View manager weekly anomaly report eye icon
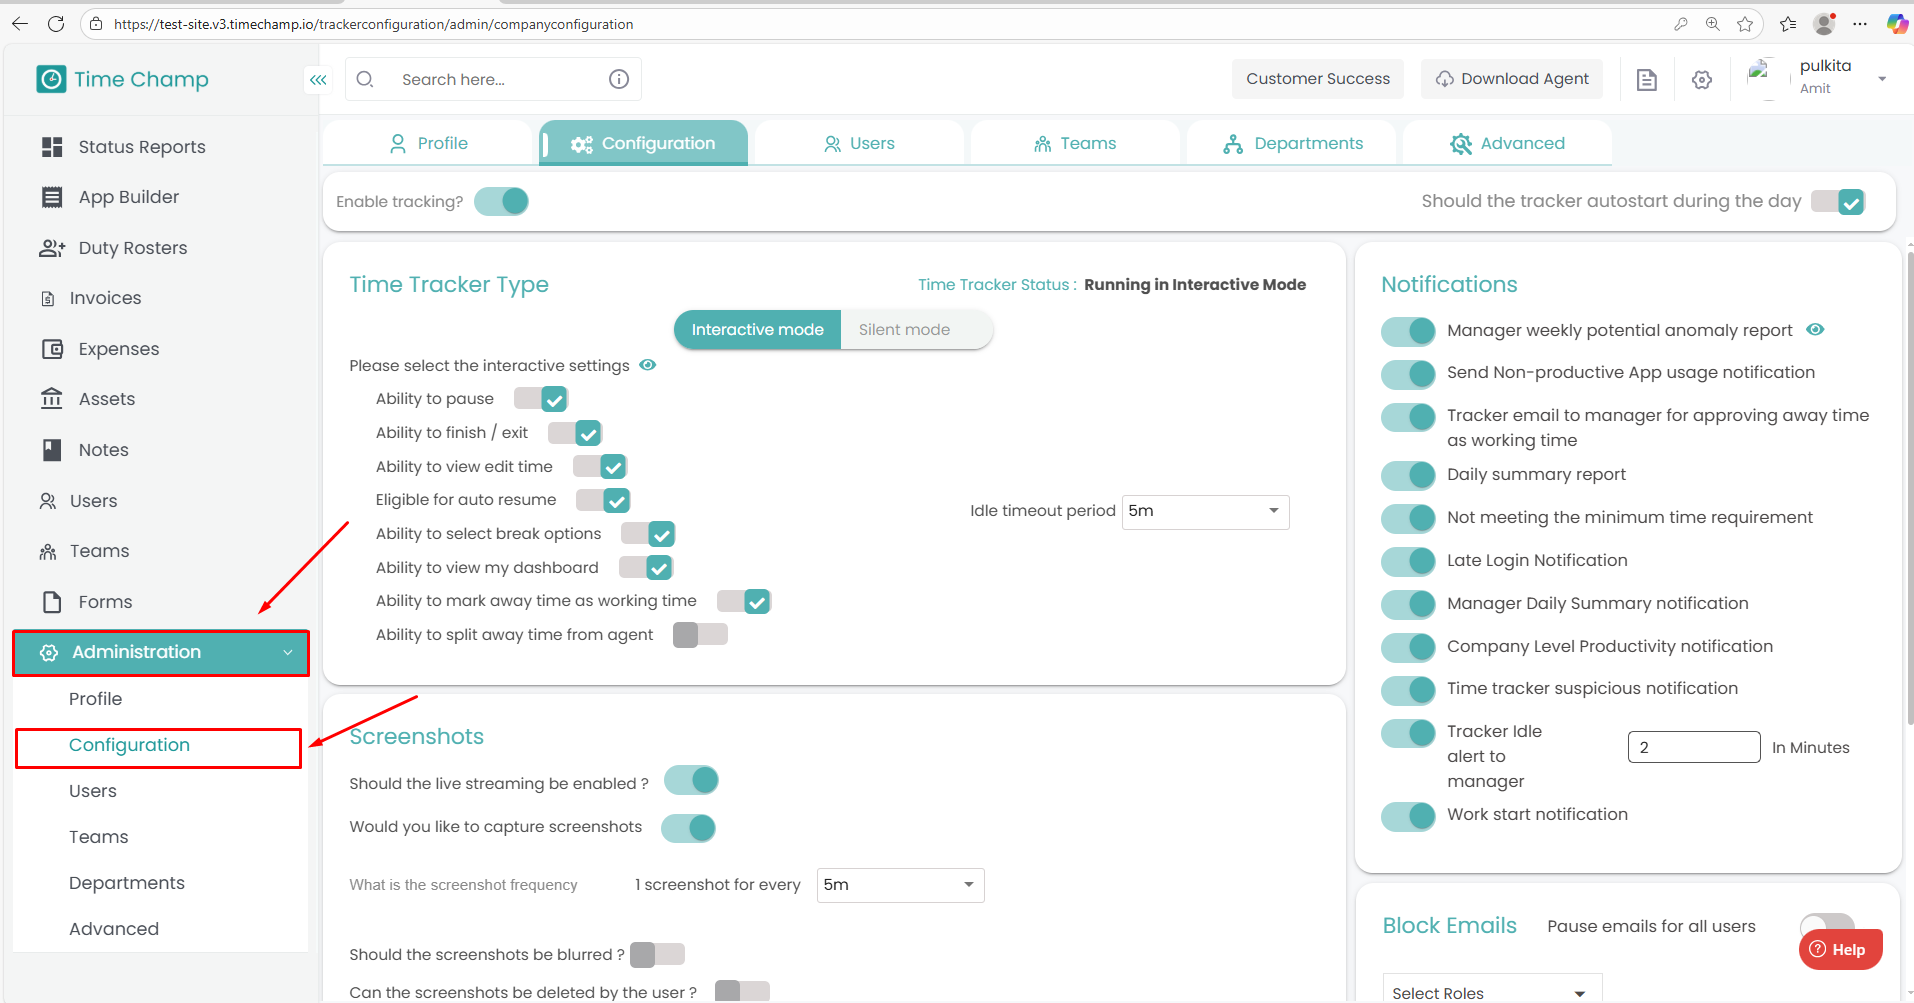Viewport: 1914px width, 1003px height. point(1815,329)
